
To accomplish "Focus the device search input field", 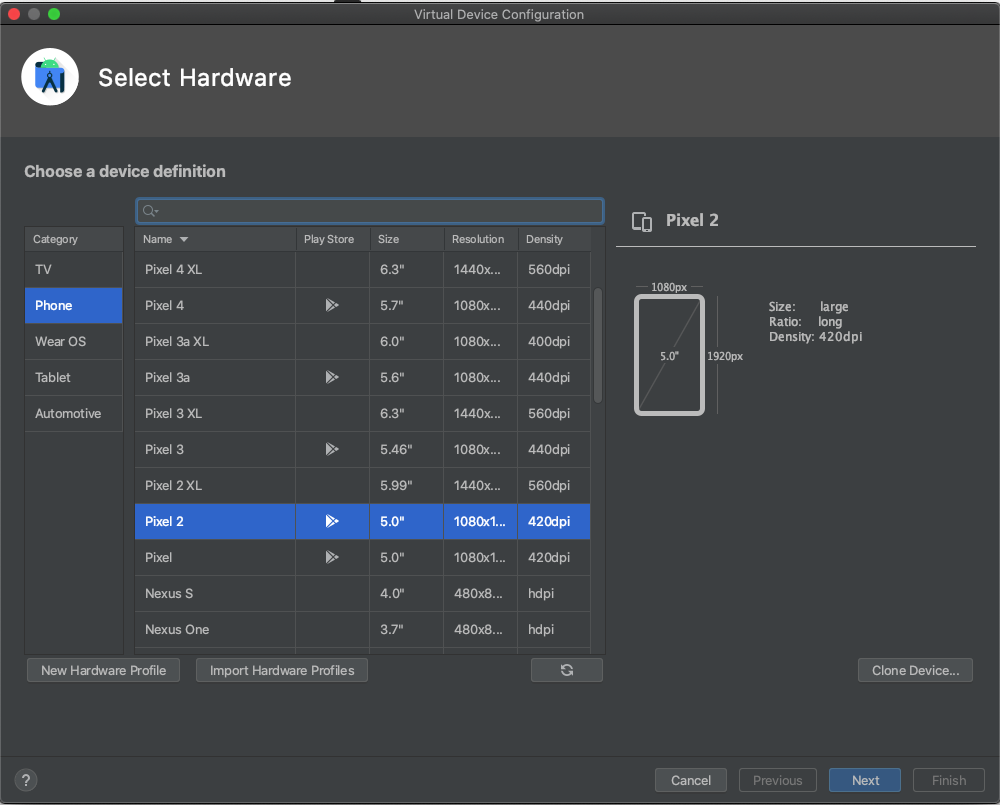I will pyautogui.click(x=370, y=211).
